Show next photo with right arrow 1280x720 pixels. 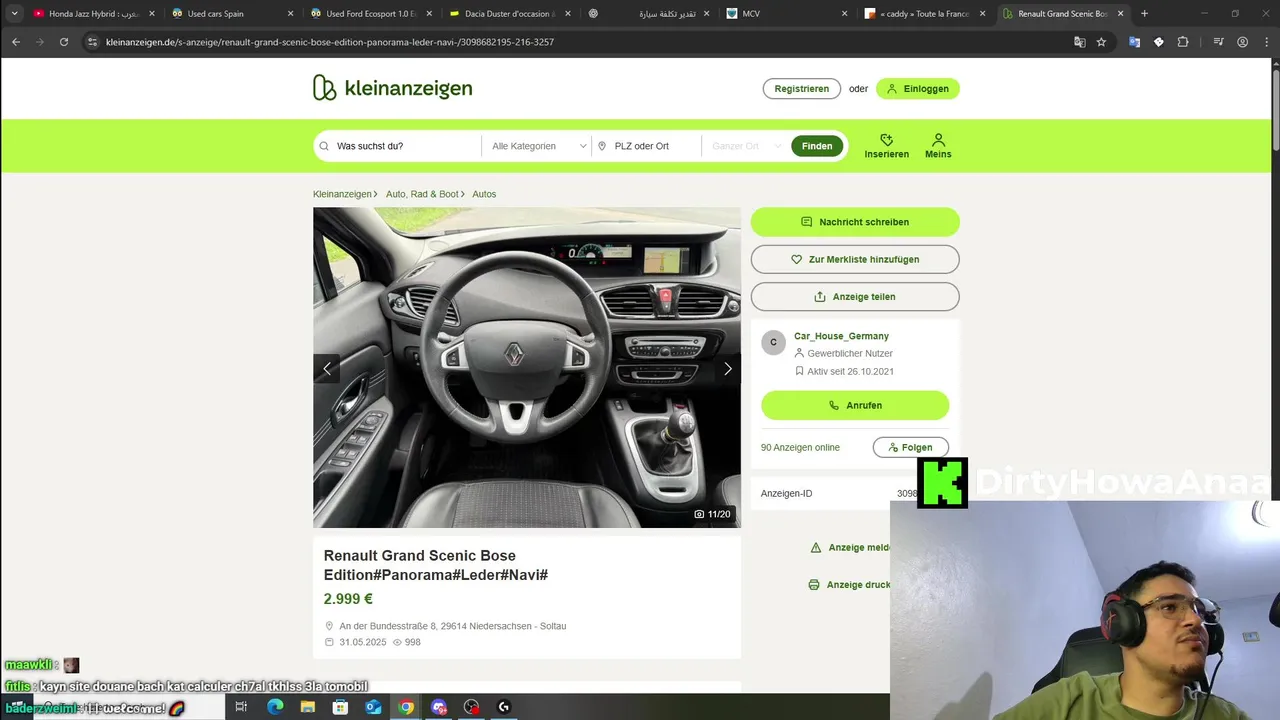click(x=727, y=369)
